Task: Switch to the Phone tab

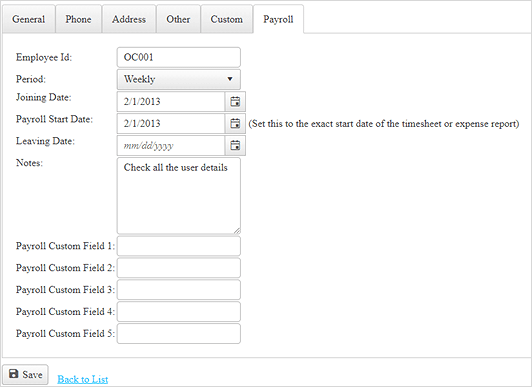Action: (78, 19)
